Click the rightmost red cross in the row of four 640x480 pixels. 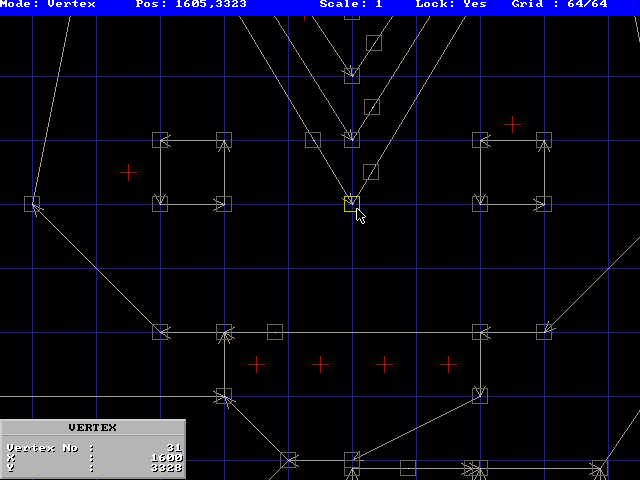[448, 364]
